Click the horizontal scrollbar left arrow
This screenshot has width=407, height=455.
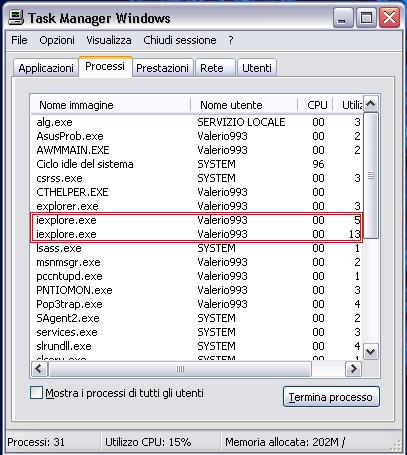(x=39, y=369)
